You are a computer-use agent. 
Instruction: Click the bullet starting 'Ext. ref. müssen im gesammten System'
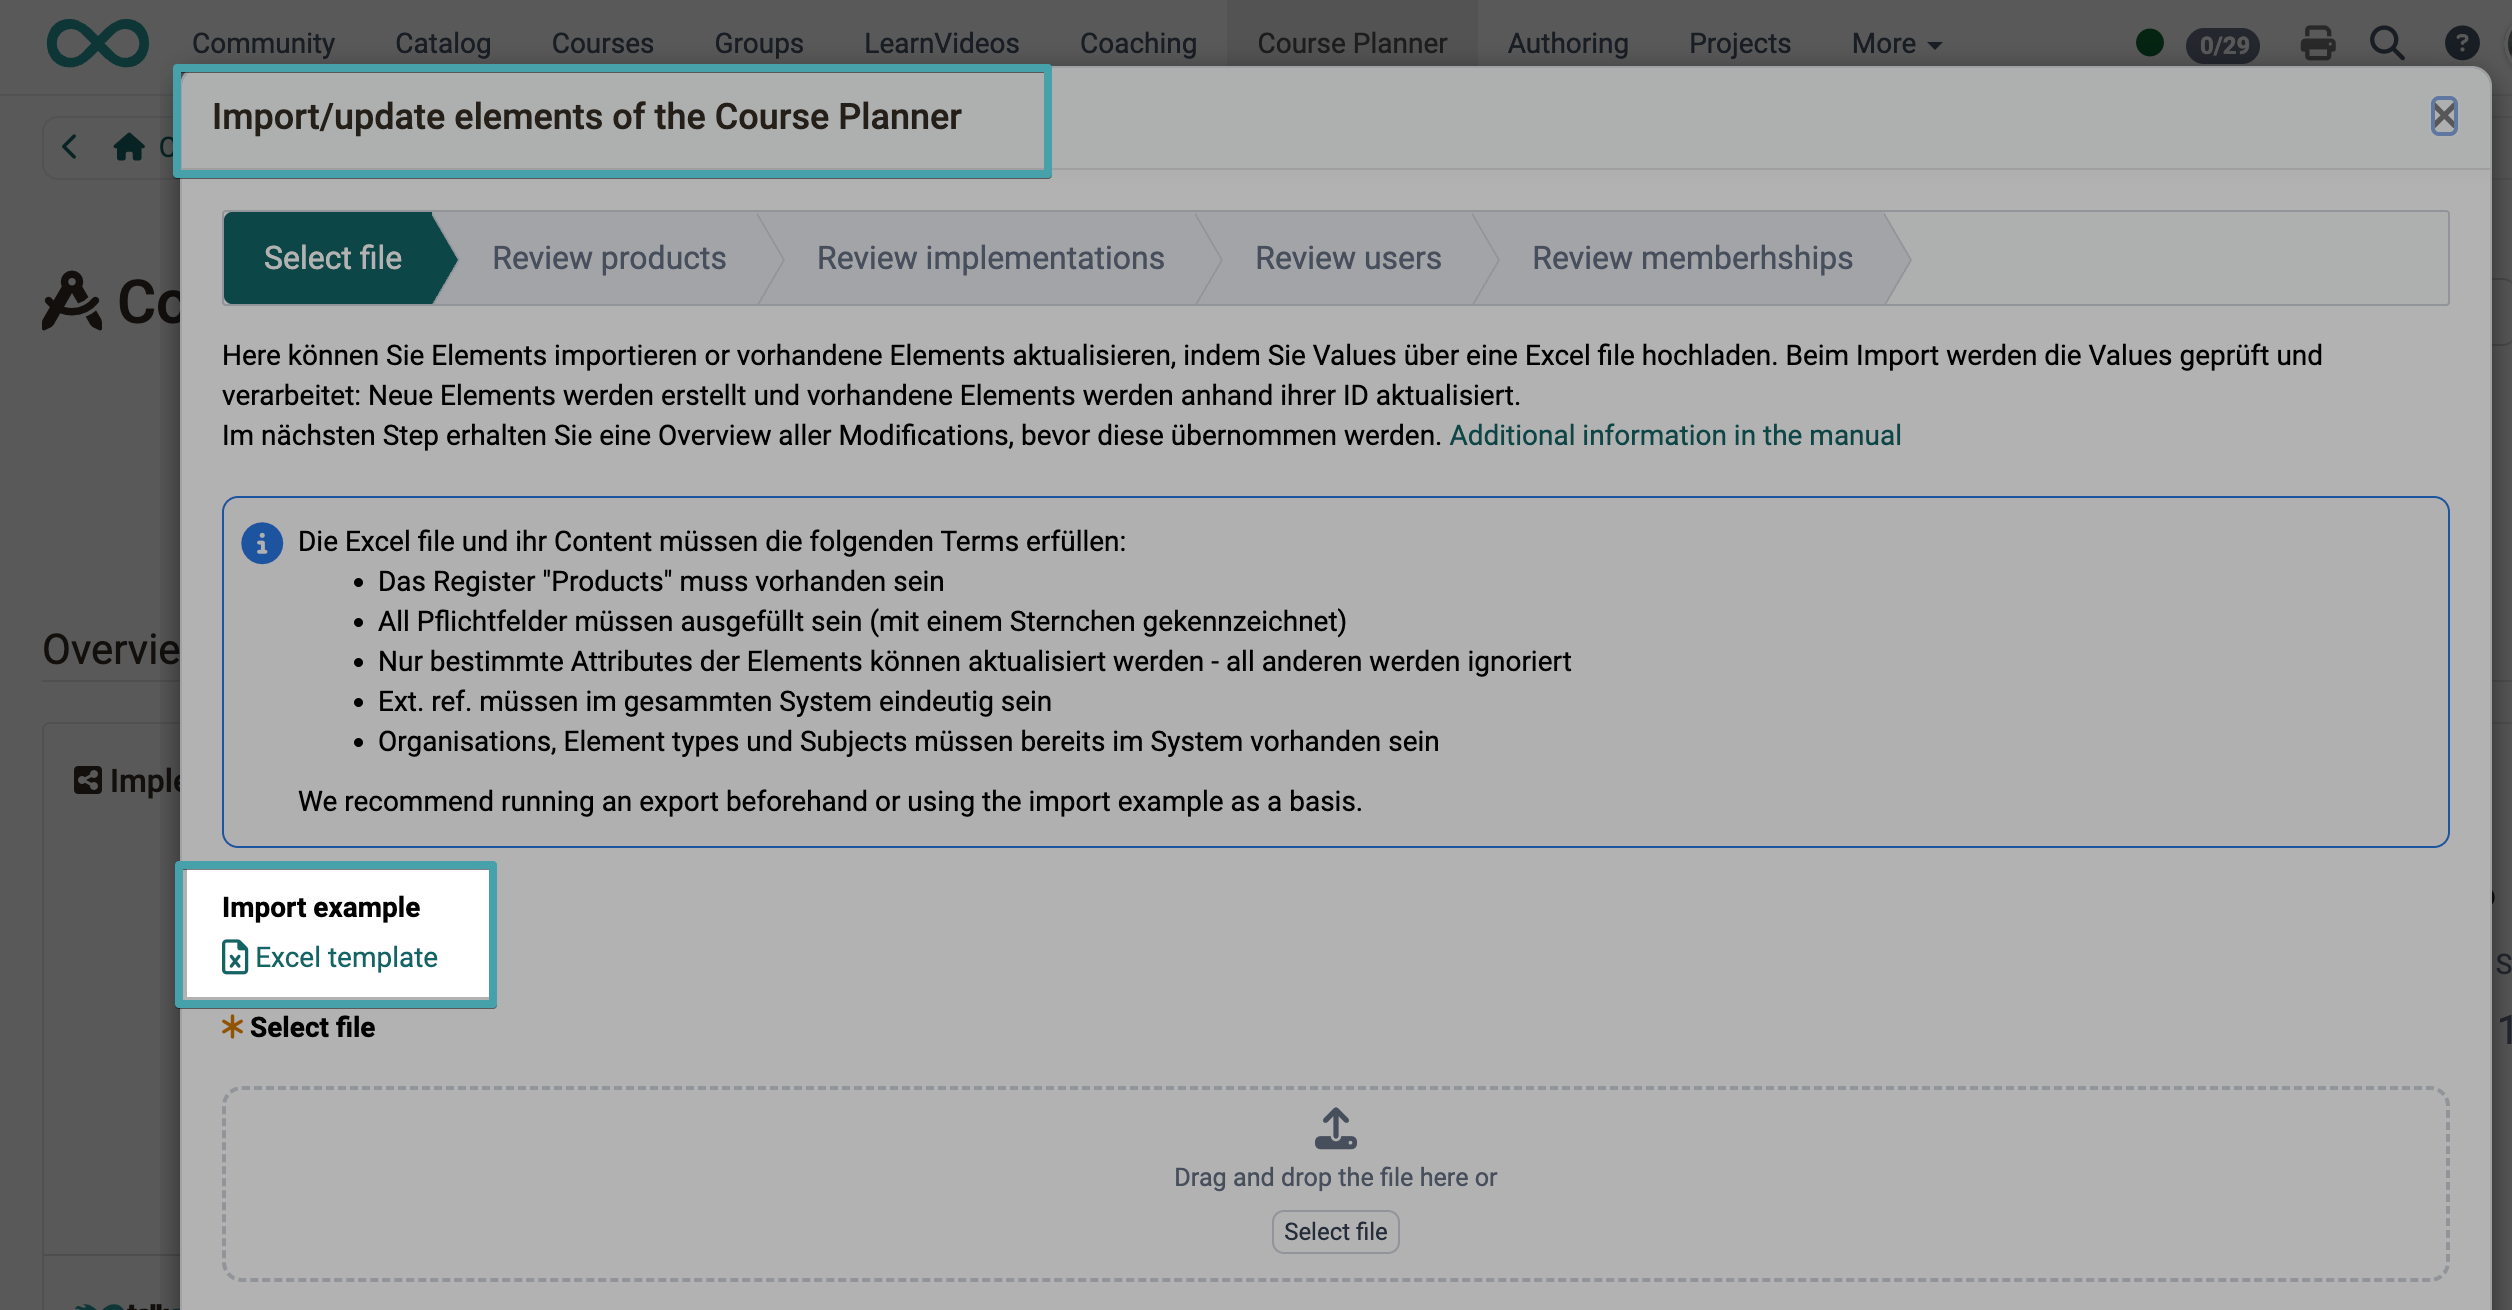715,701
